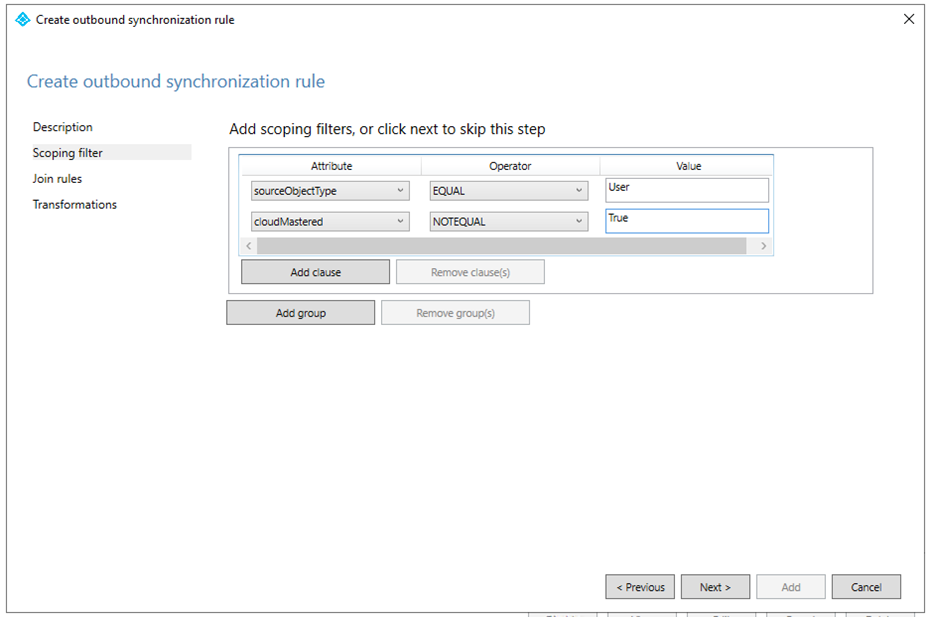Click the Azure AD Connect title bar icon

tap(23, 19)
